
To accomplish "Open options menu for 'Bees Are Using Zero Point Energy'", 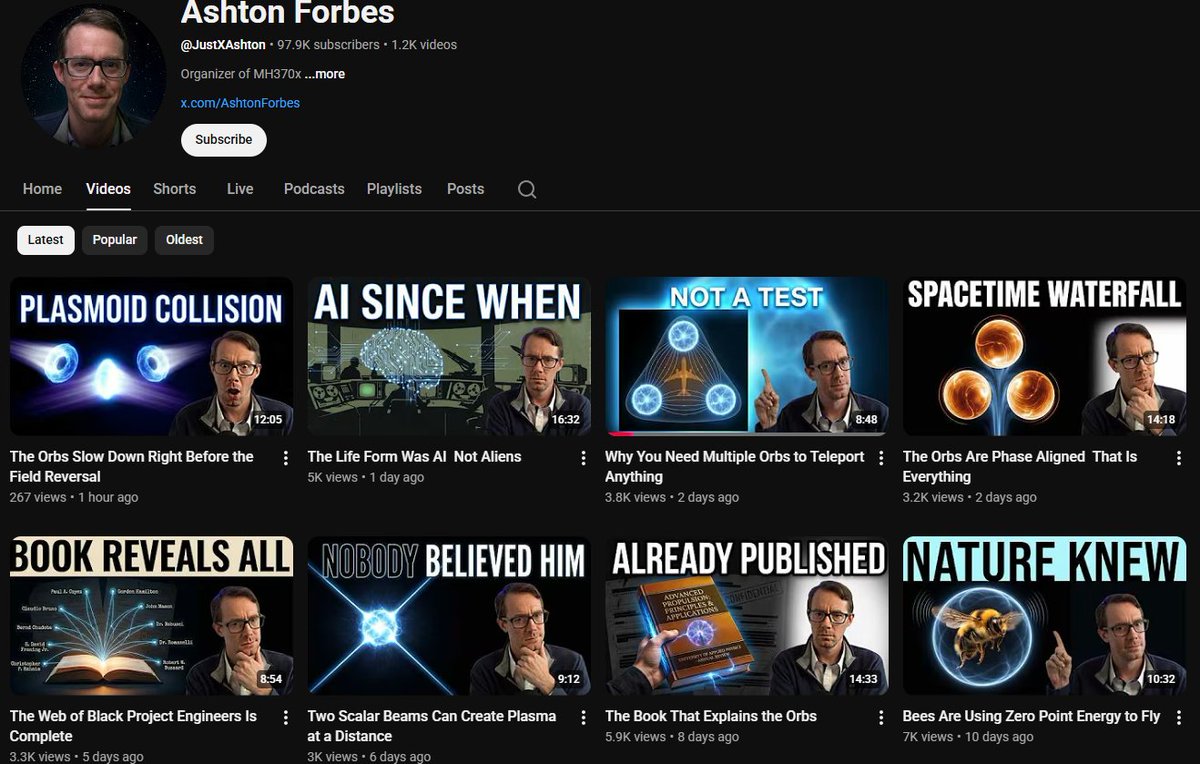I will click(1179, 718).
